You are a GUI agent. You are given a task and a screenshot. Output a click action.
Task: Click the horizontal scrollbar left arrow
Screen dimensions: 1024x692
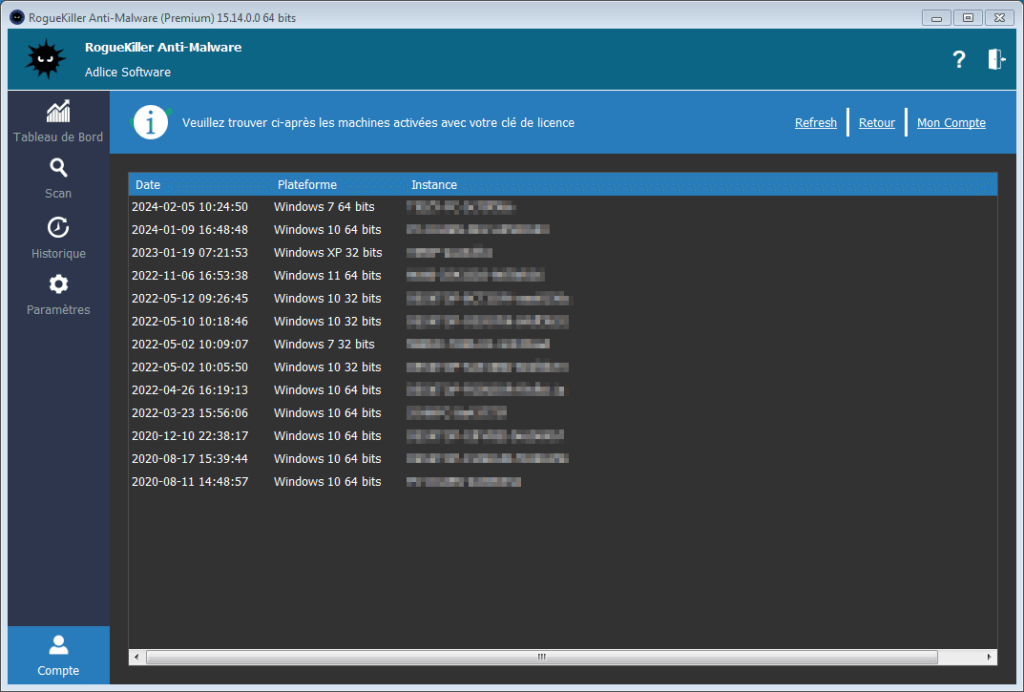(136, 657)
